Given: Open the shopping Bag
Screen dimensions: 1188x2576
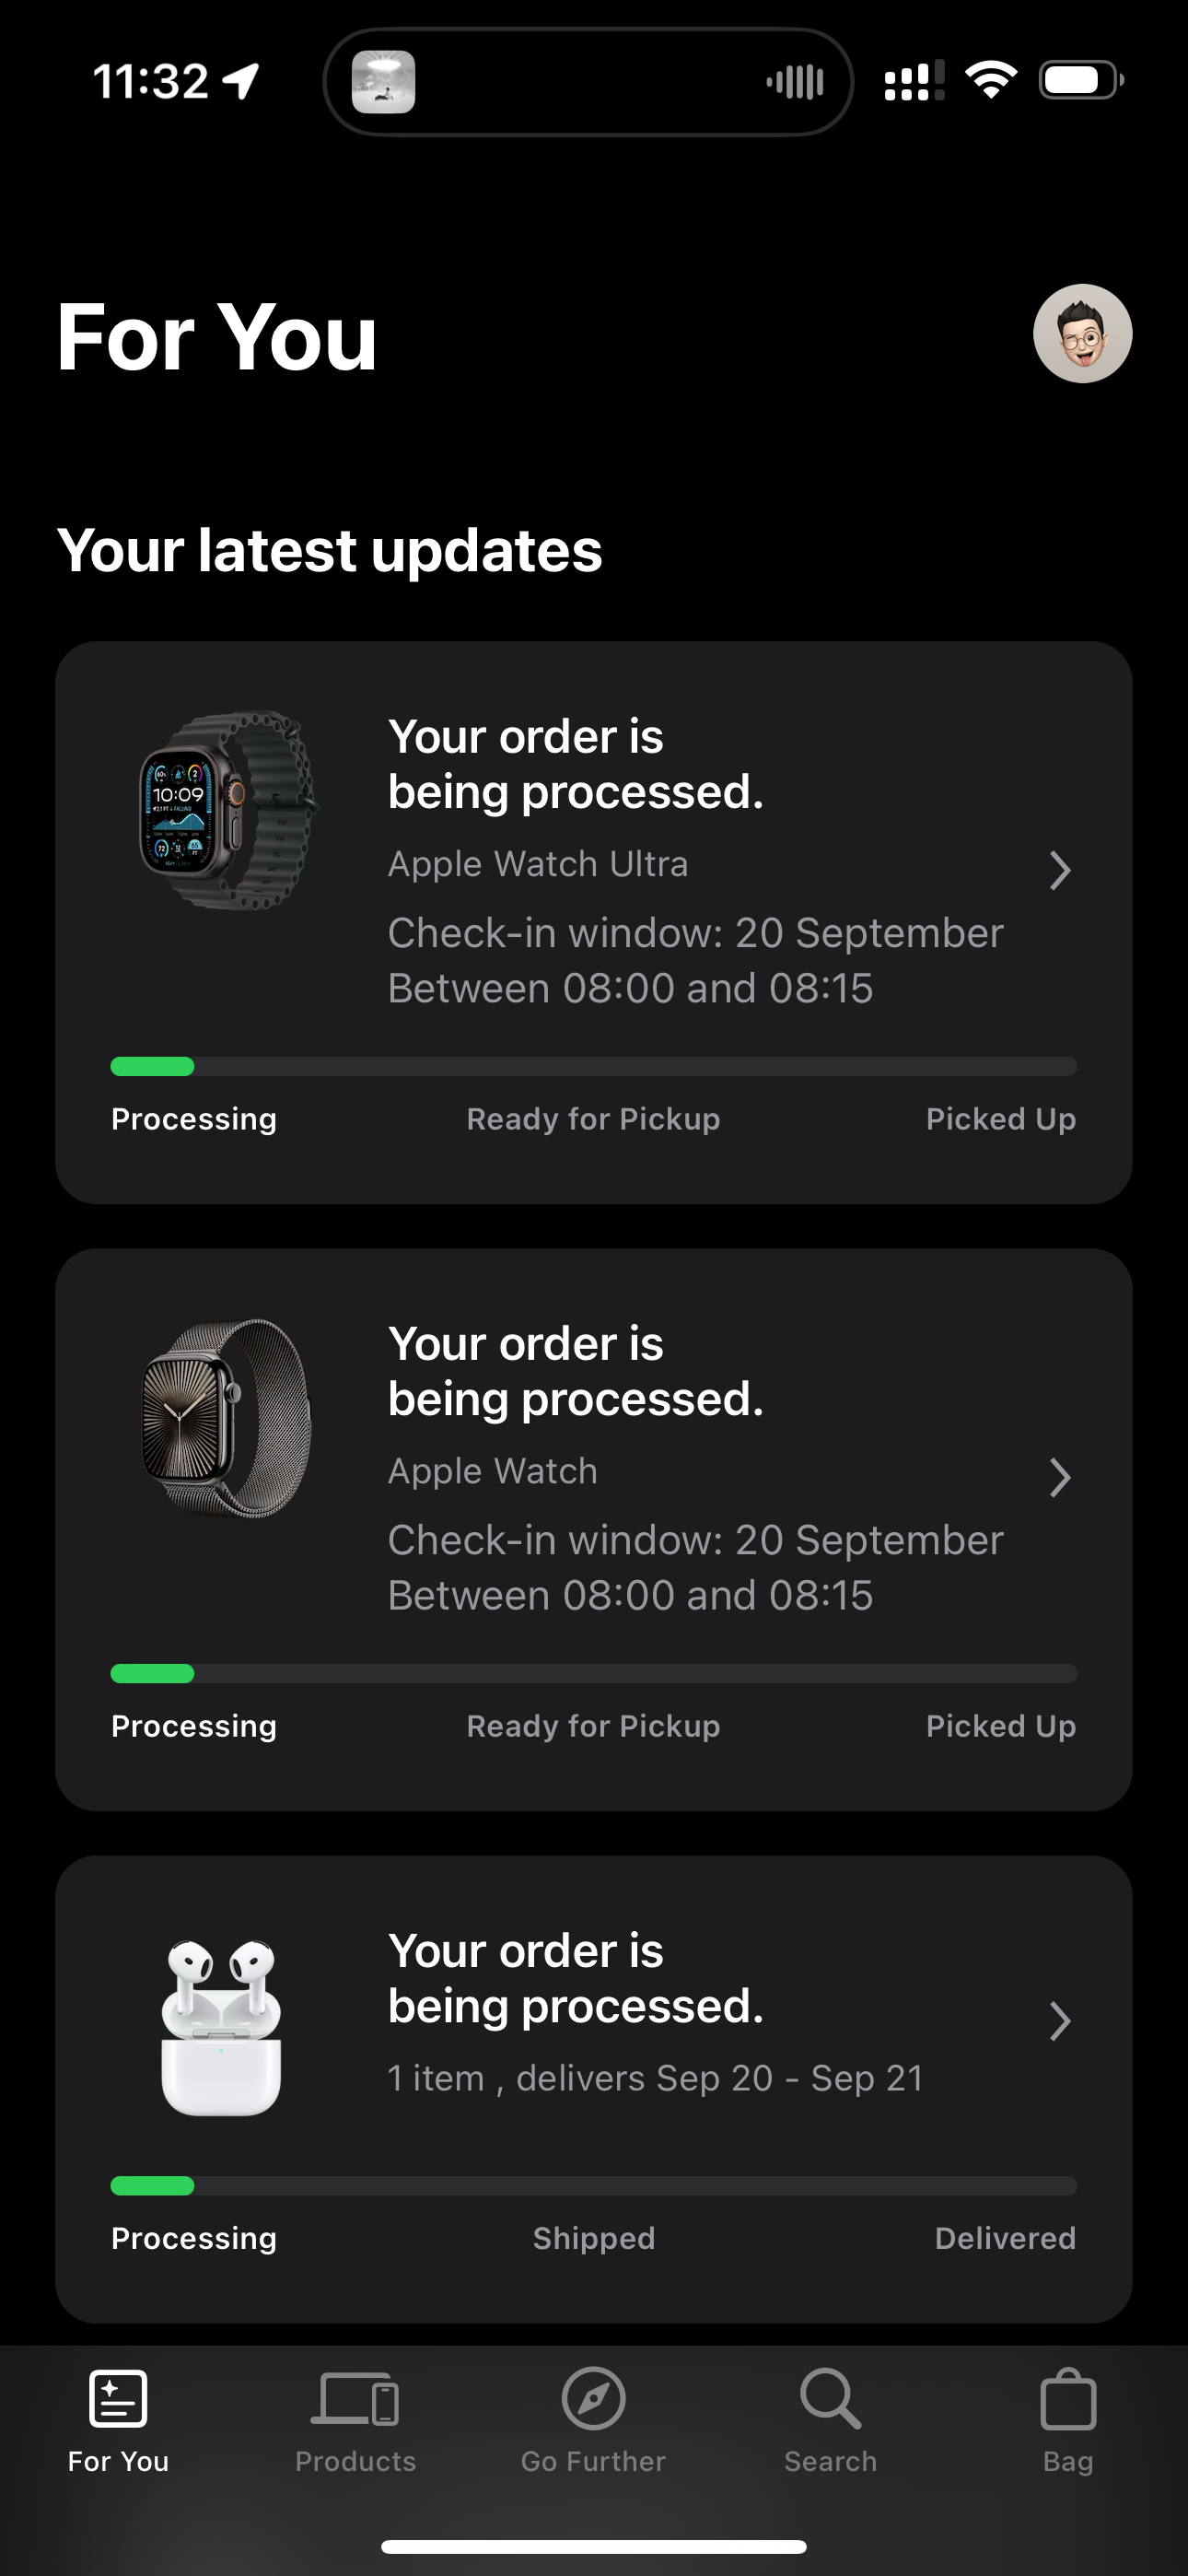Looking at the screenshot, I should (1068, 2399).
